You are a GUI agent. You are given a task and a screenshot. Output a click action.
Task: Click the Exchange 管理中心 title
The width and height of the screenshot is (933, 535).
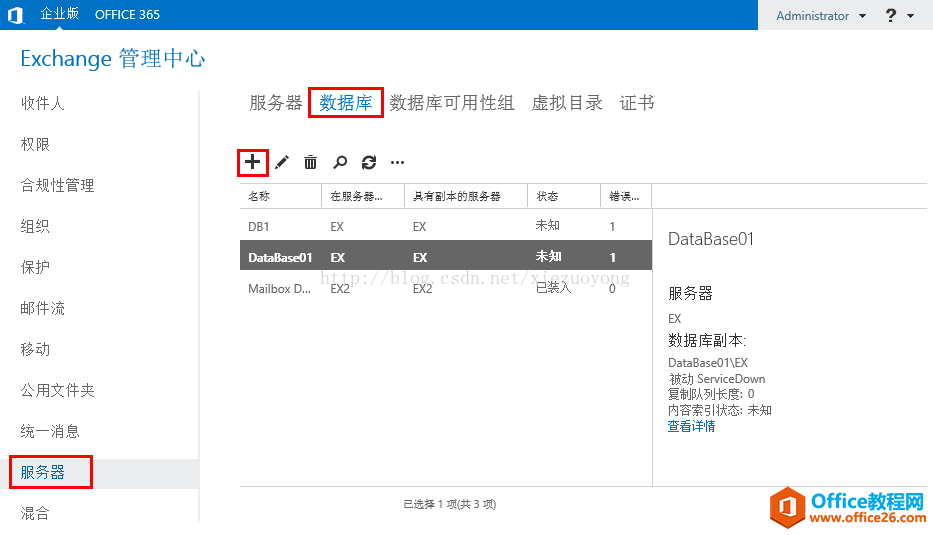pyautogui.click(x=113, y=58)
